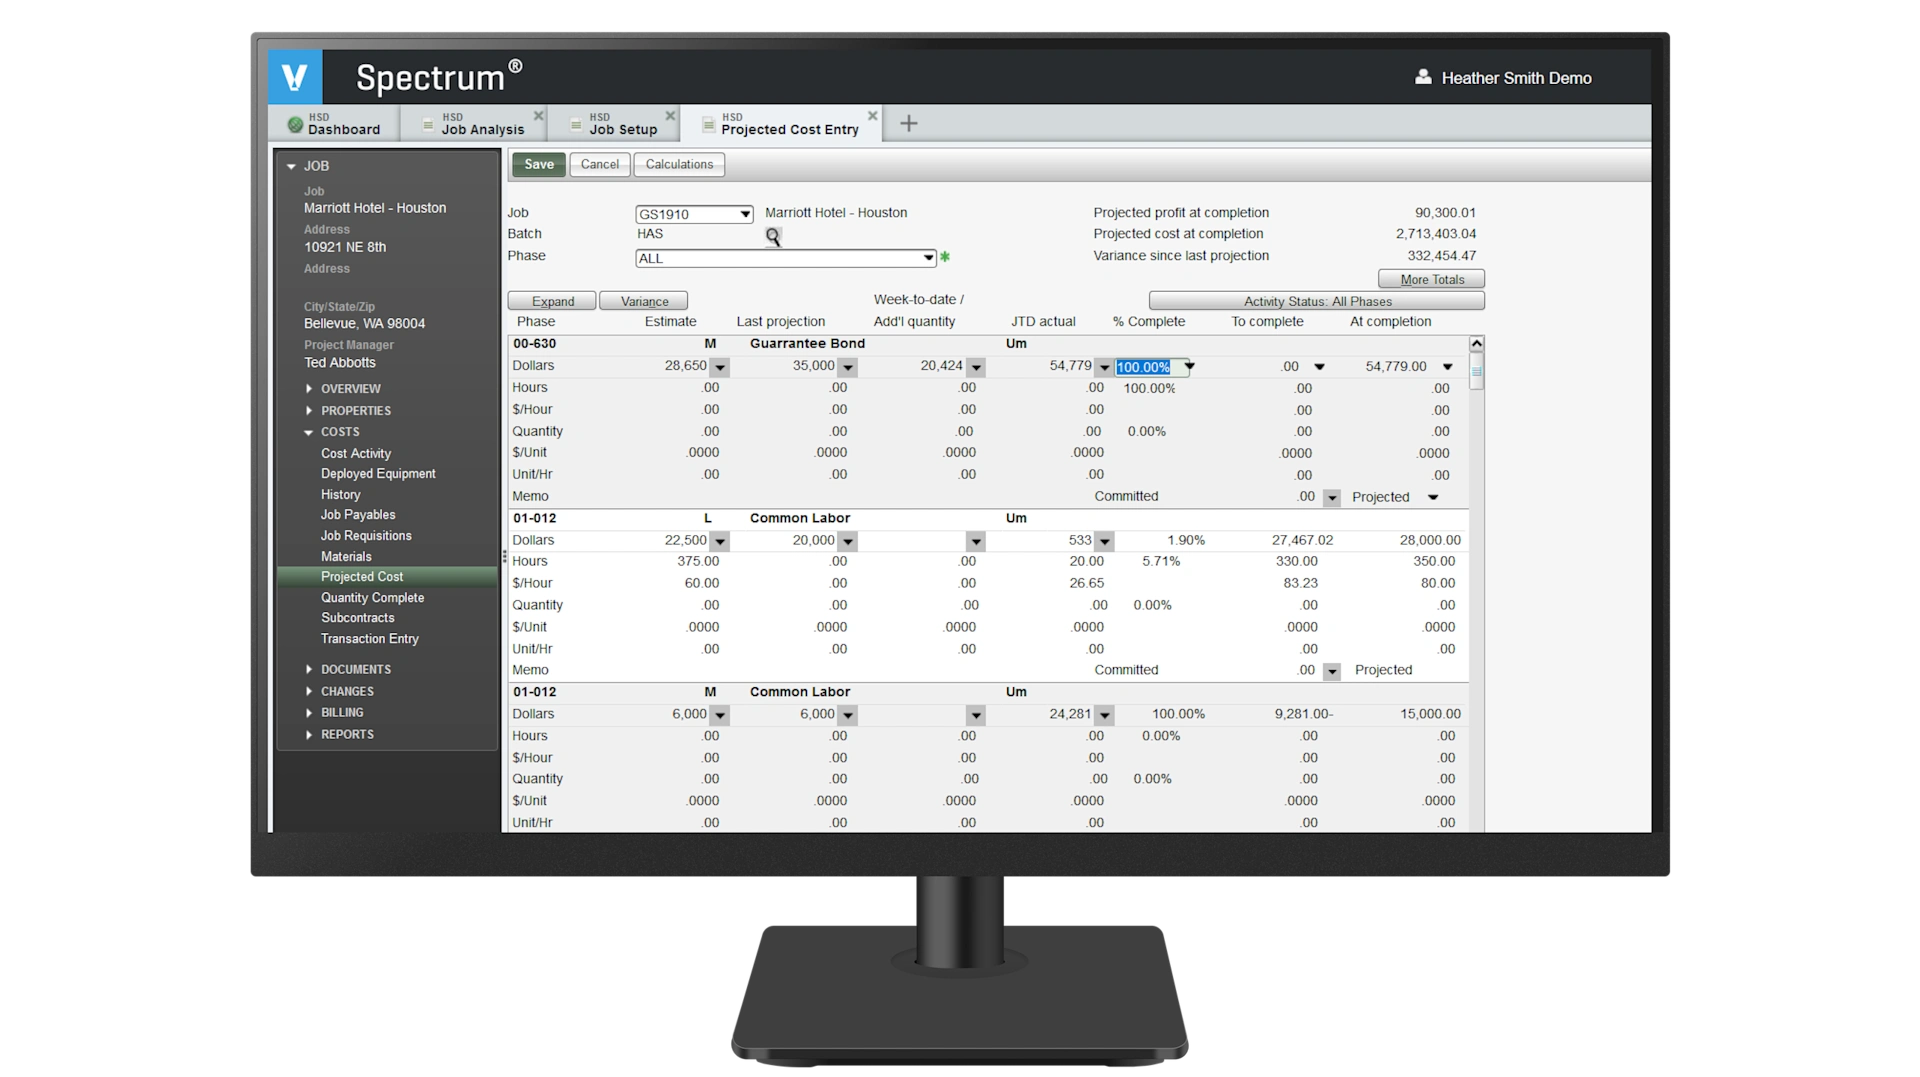Switch to the Job Setup tab
This screenshot has height=1077, width=1920.
pos(614,123)
